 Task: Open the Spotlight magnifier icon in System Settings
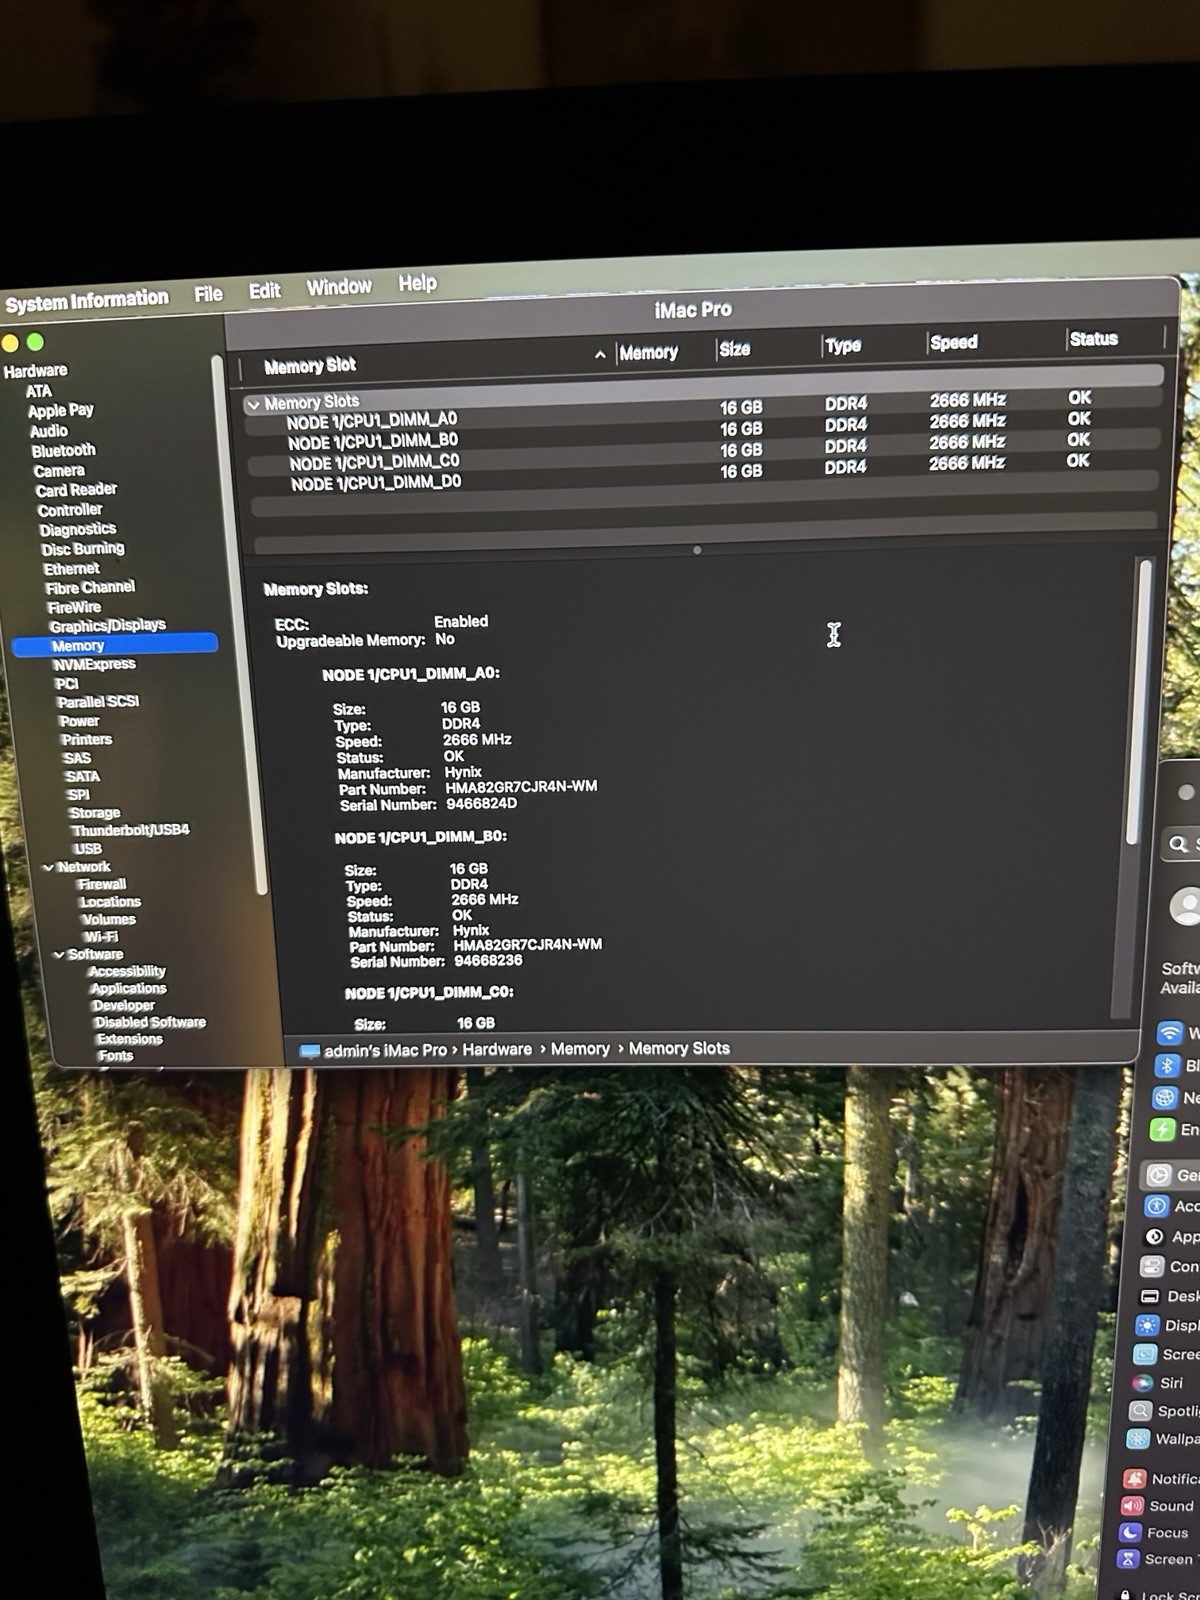[1140, 1411]
